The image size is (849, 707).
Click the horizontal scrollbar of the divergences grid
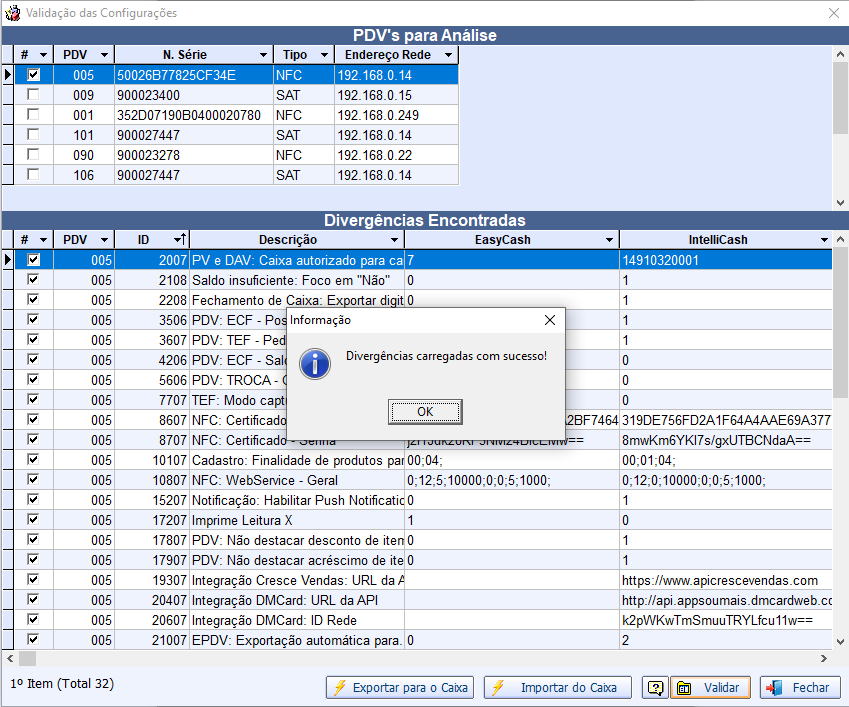pyautogui.click(x=420, y=658)
